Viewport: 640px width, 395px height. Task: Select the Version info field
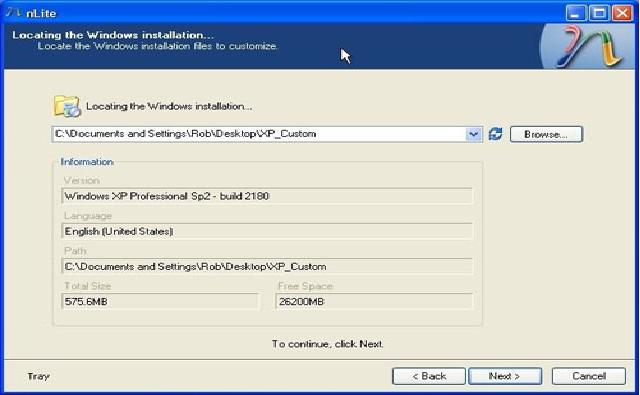267,196
